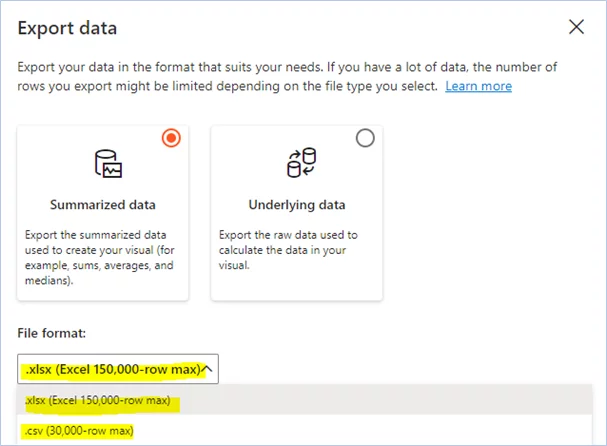Click the export row-limit explanation paragraph
Screen dimensions: 607x446
(x=287, y=76)
